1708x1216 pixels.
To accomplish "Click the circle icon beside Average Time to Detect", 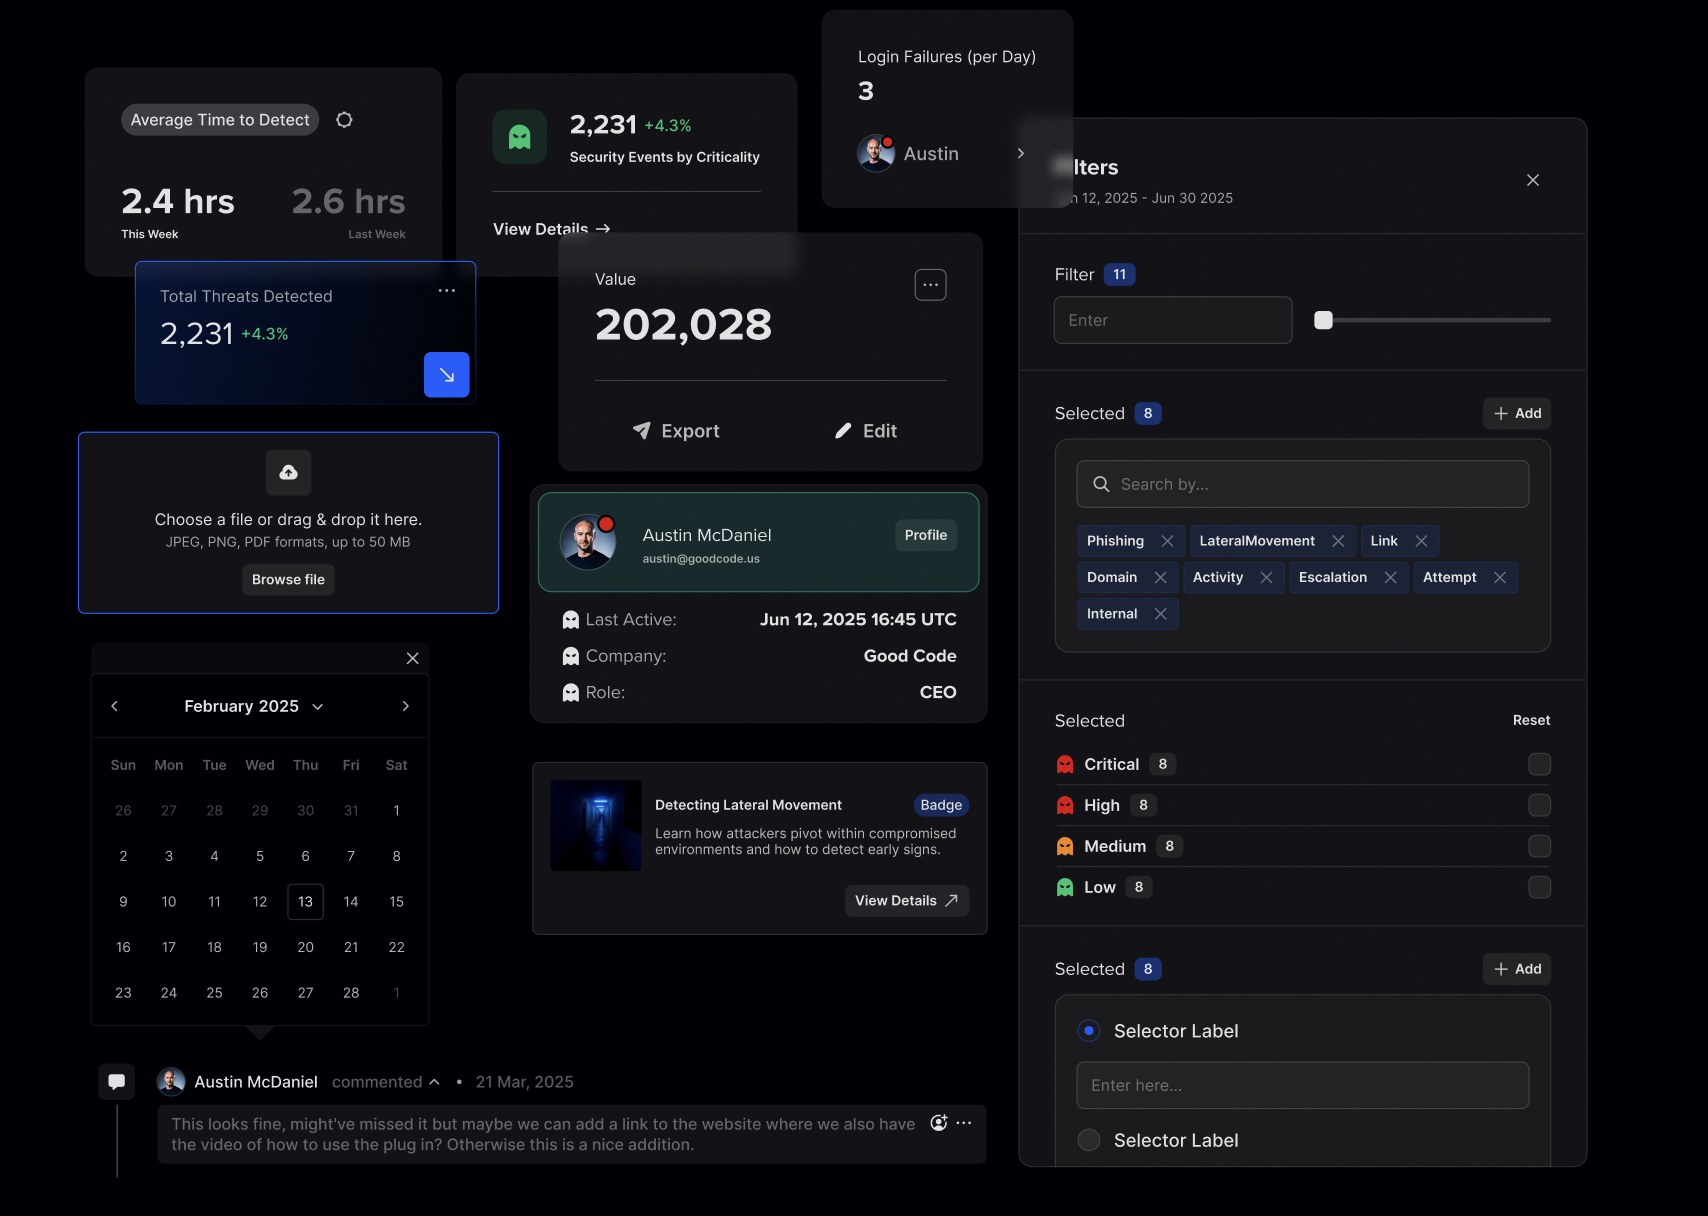I will [x=344, y=120].
